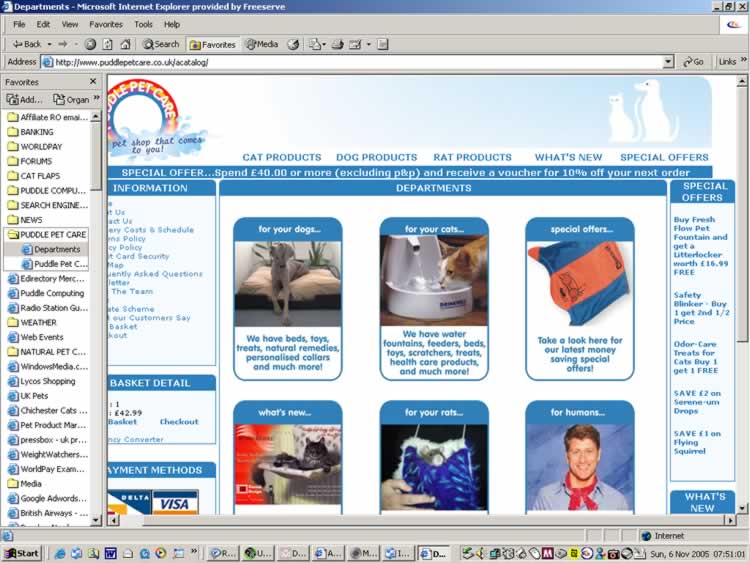Click the Refresh page icon
The width and height of the screenshot is (750, 563).
(x=108, y=44)
